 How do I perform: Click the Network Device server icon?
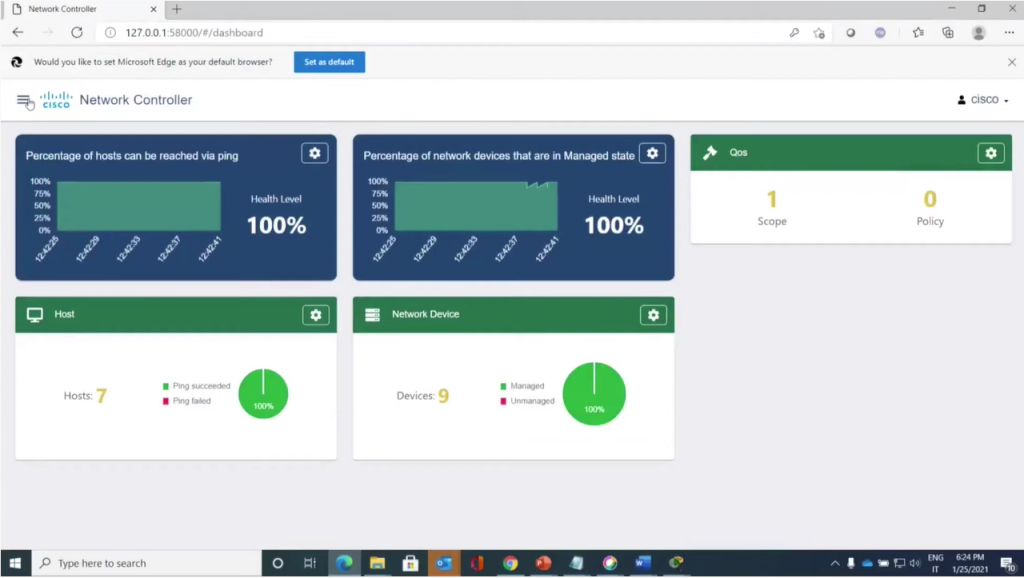coord(372,315)
